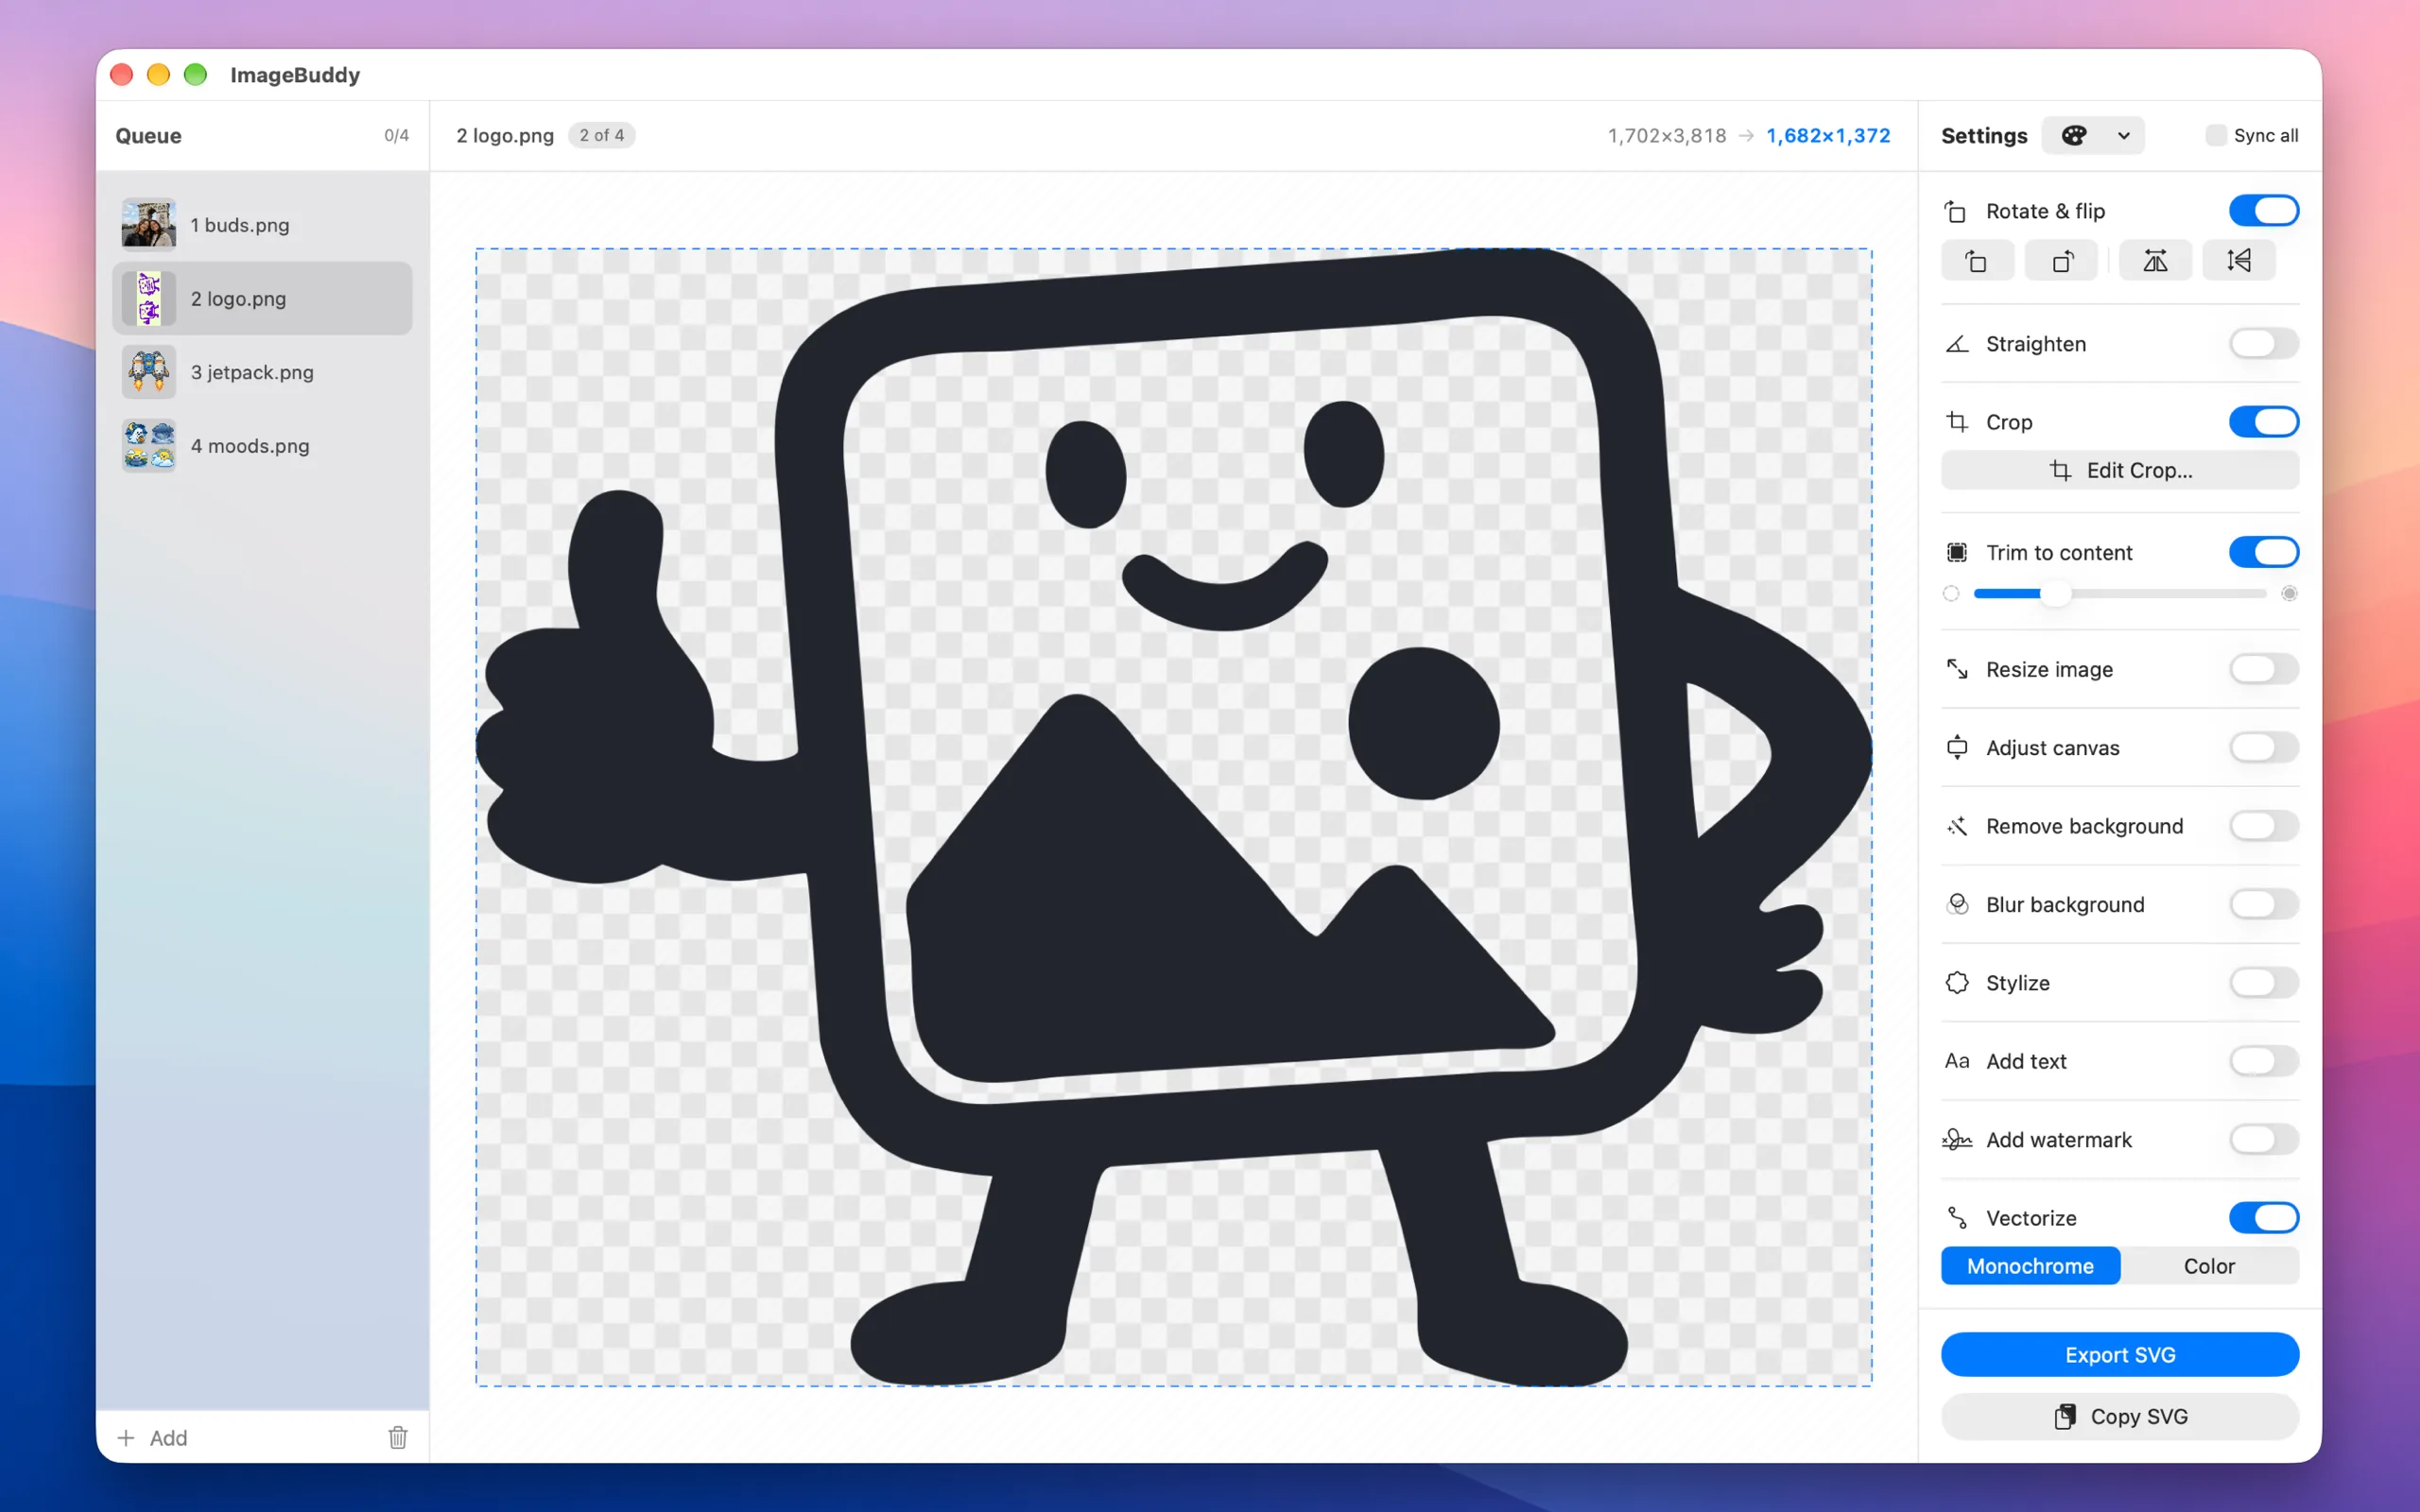Click the Edit Crop button
Screen dimensions: 2420x1512
point(2120,470)
